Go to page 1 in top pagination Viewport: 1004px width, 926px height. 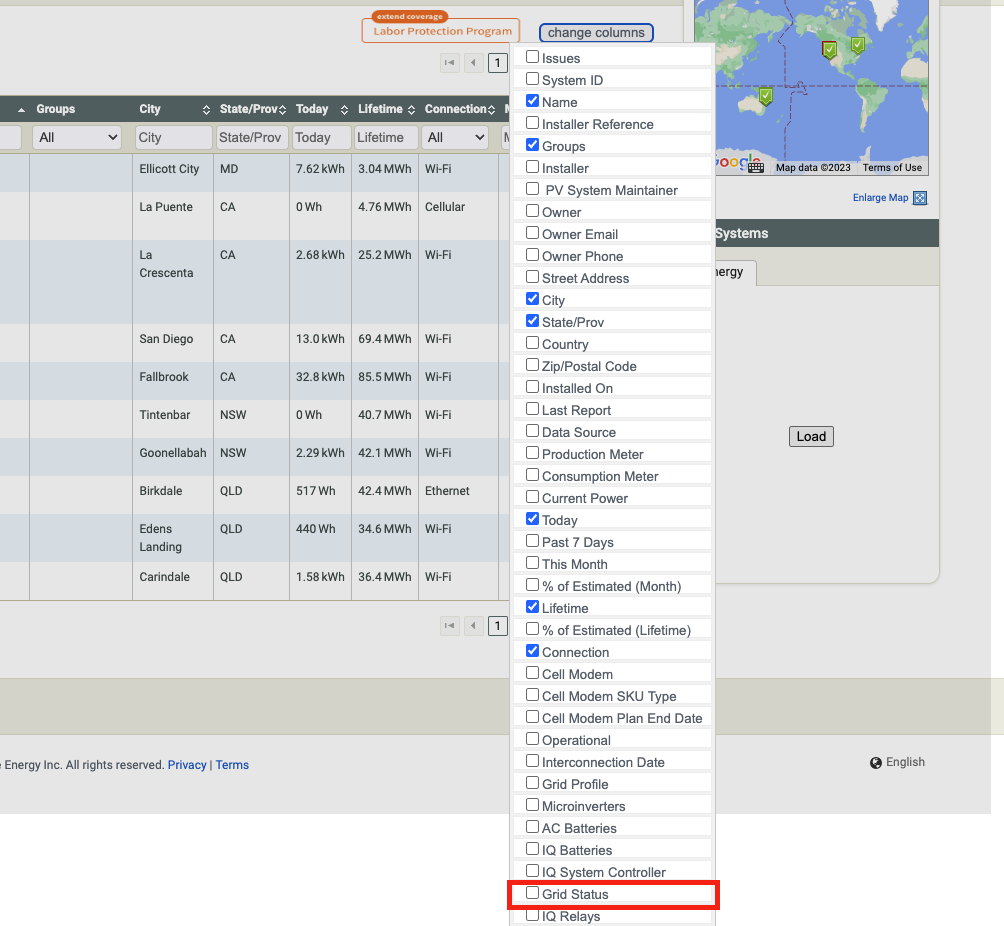[x=498, y=63]
